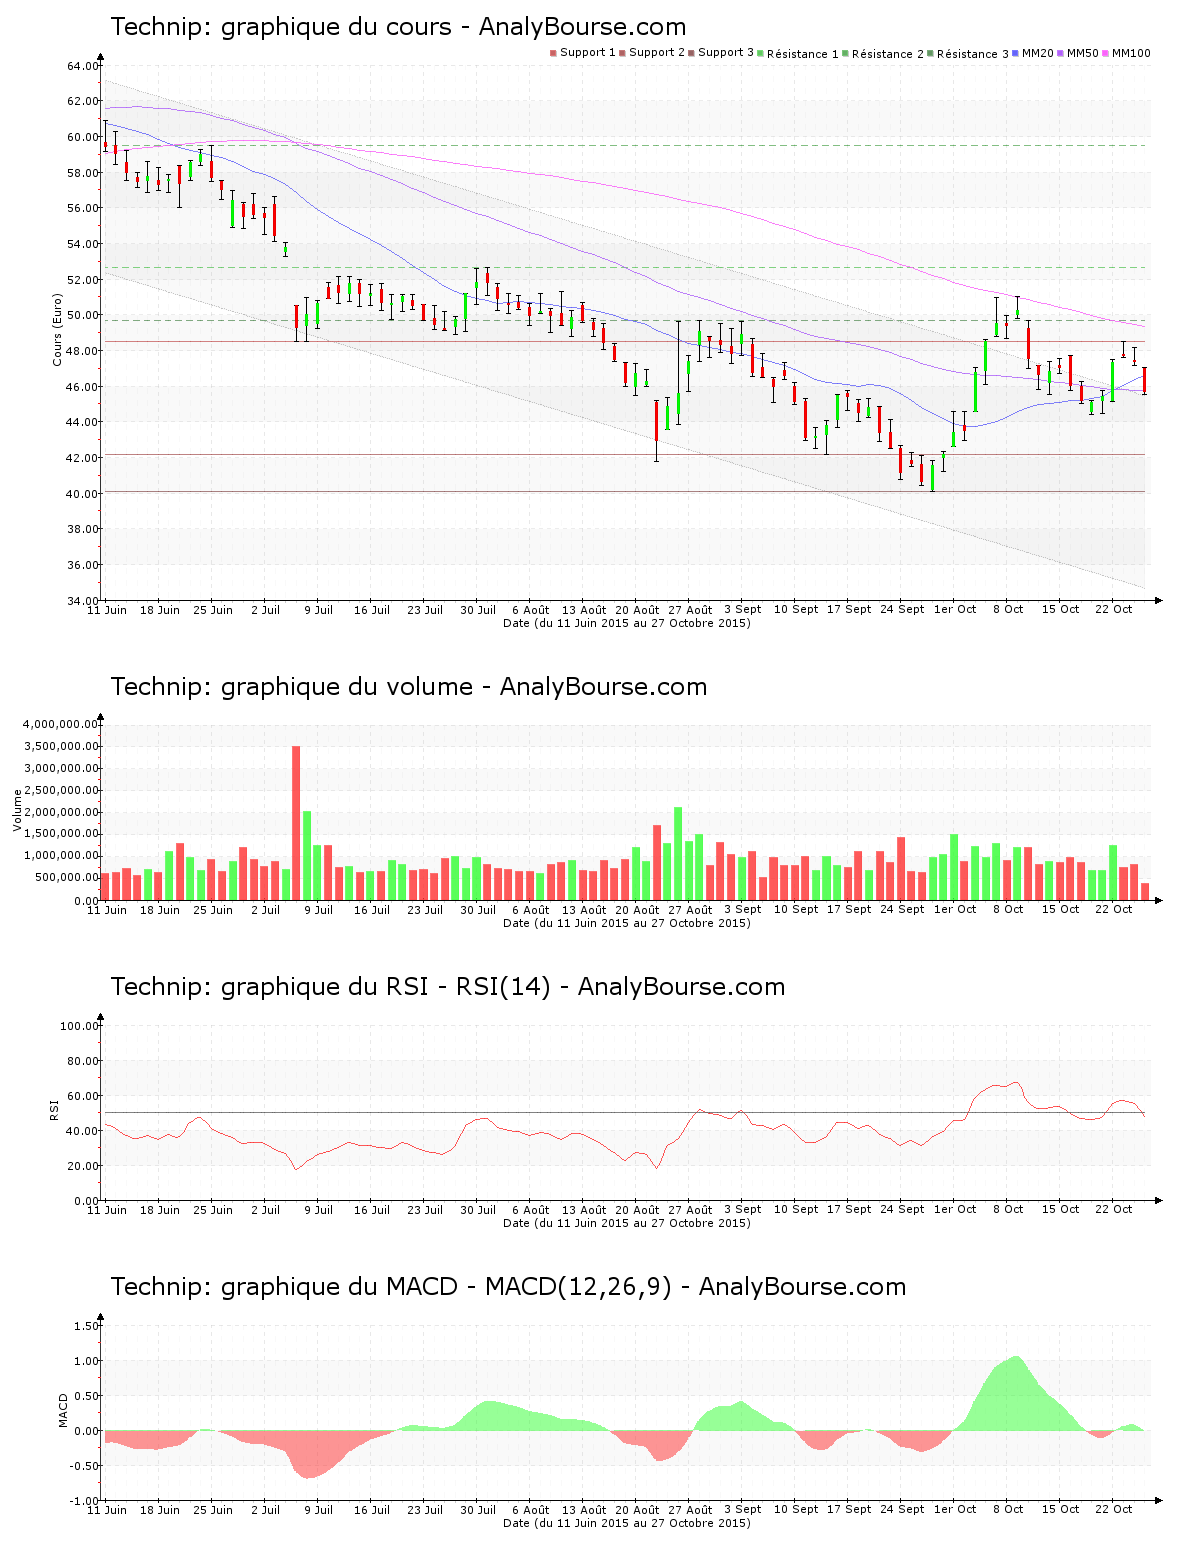Click the tallest red volume bar
The height and width of the screenshot is (1550, 1200).
[296, 822]
